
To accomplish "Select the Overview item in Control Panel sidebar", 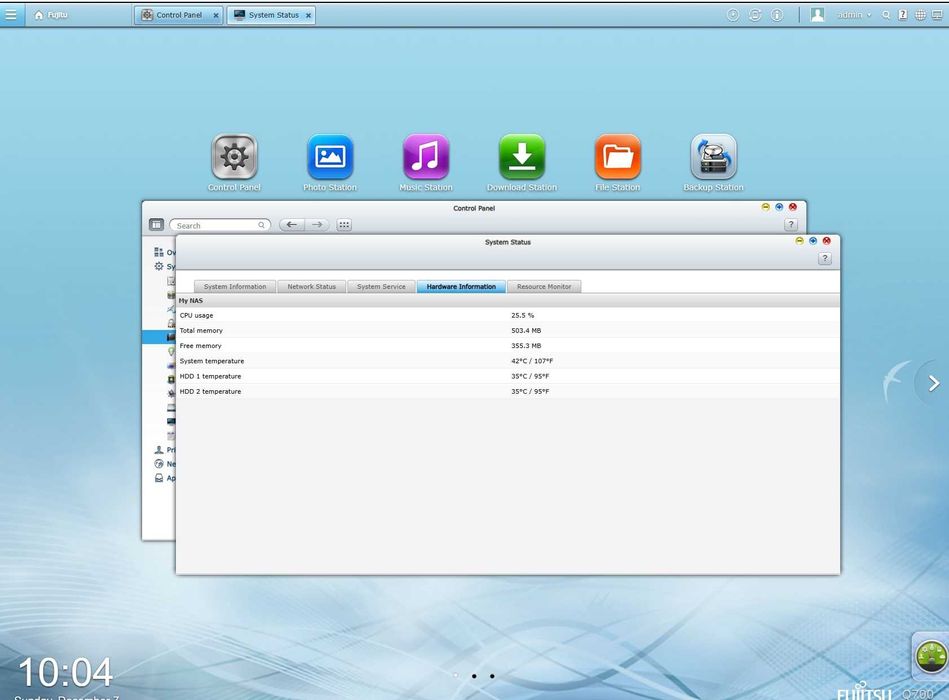I will (164, 252).
